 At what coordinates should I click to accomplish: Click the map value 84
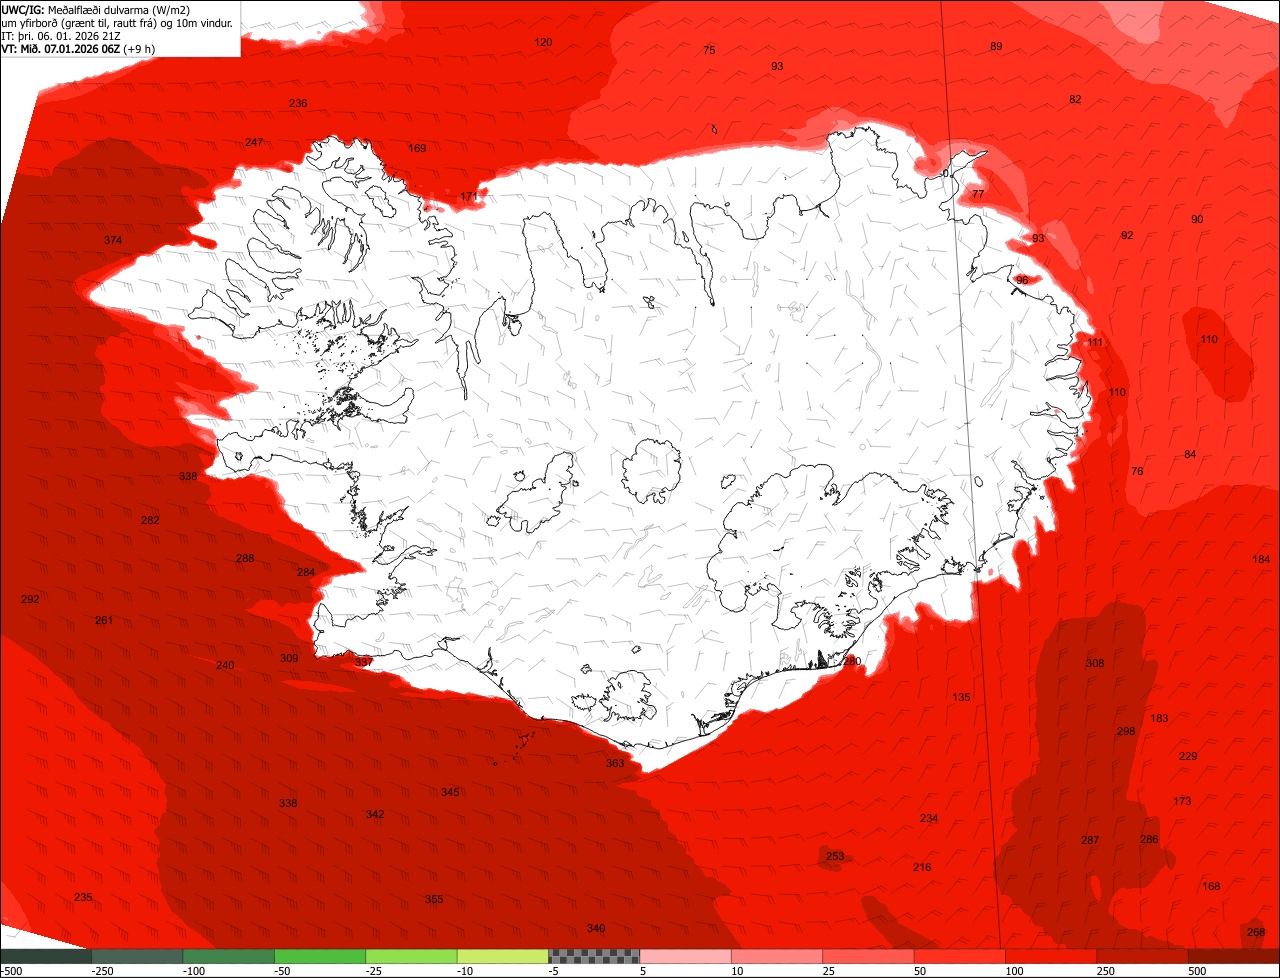(1190, 454)
